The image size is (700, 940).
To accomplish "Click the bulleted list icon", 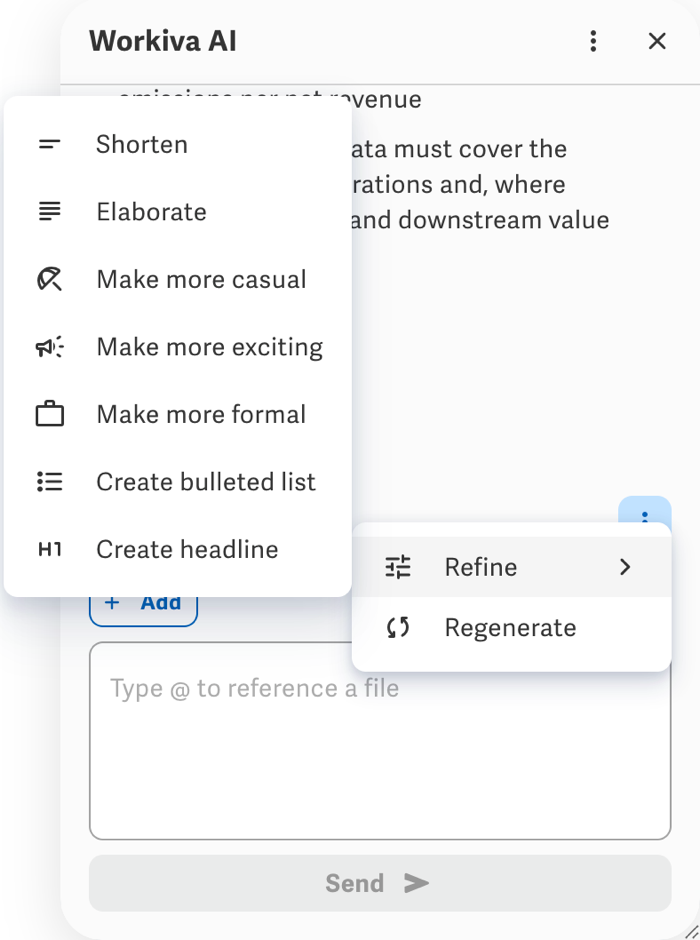I will (50, 482).
